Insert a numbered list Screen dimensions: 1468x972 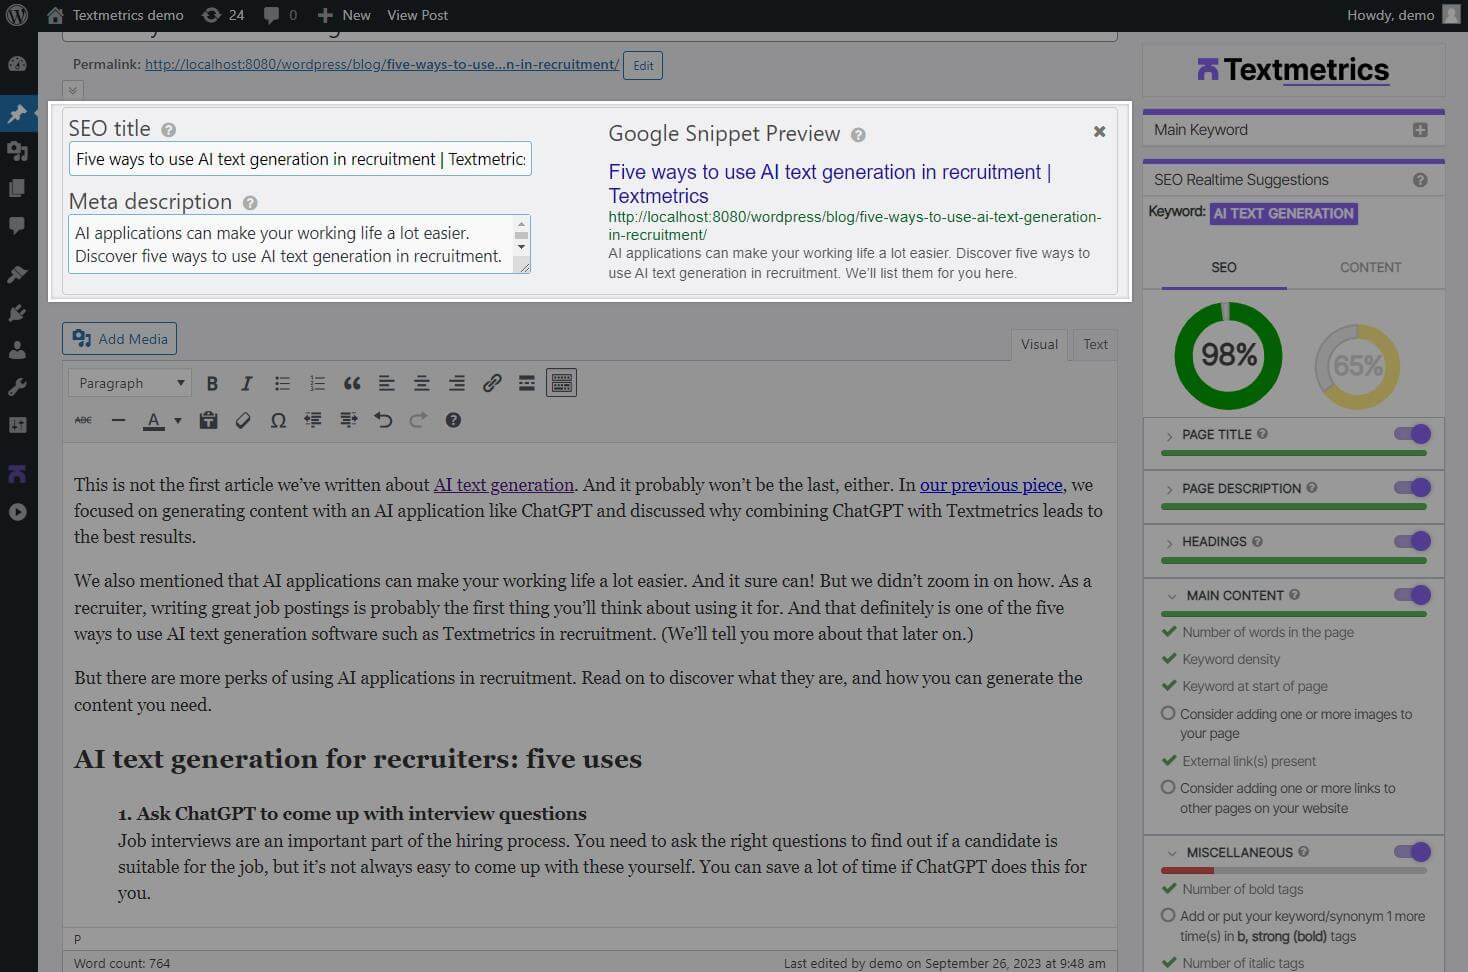(317, 383)
